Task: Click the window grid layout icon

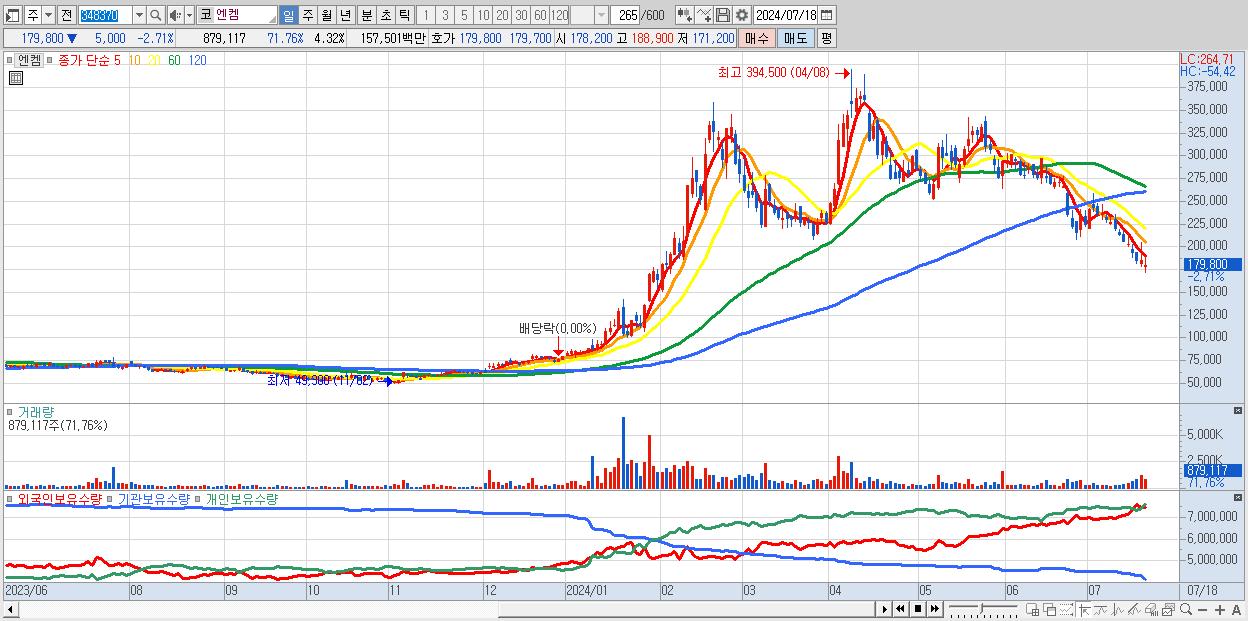Action: tap(1032, 609)
